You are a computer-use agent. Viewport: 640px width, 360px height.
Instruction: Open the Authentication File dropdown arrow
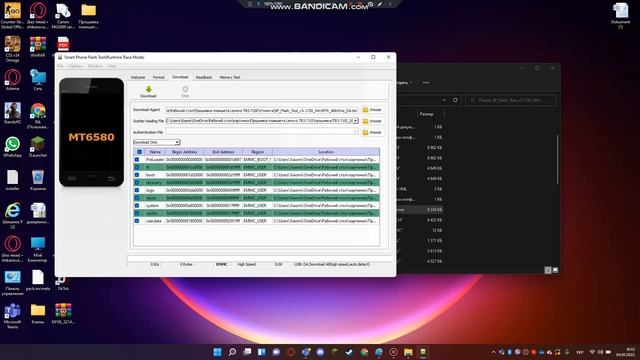point(356,132)
